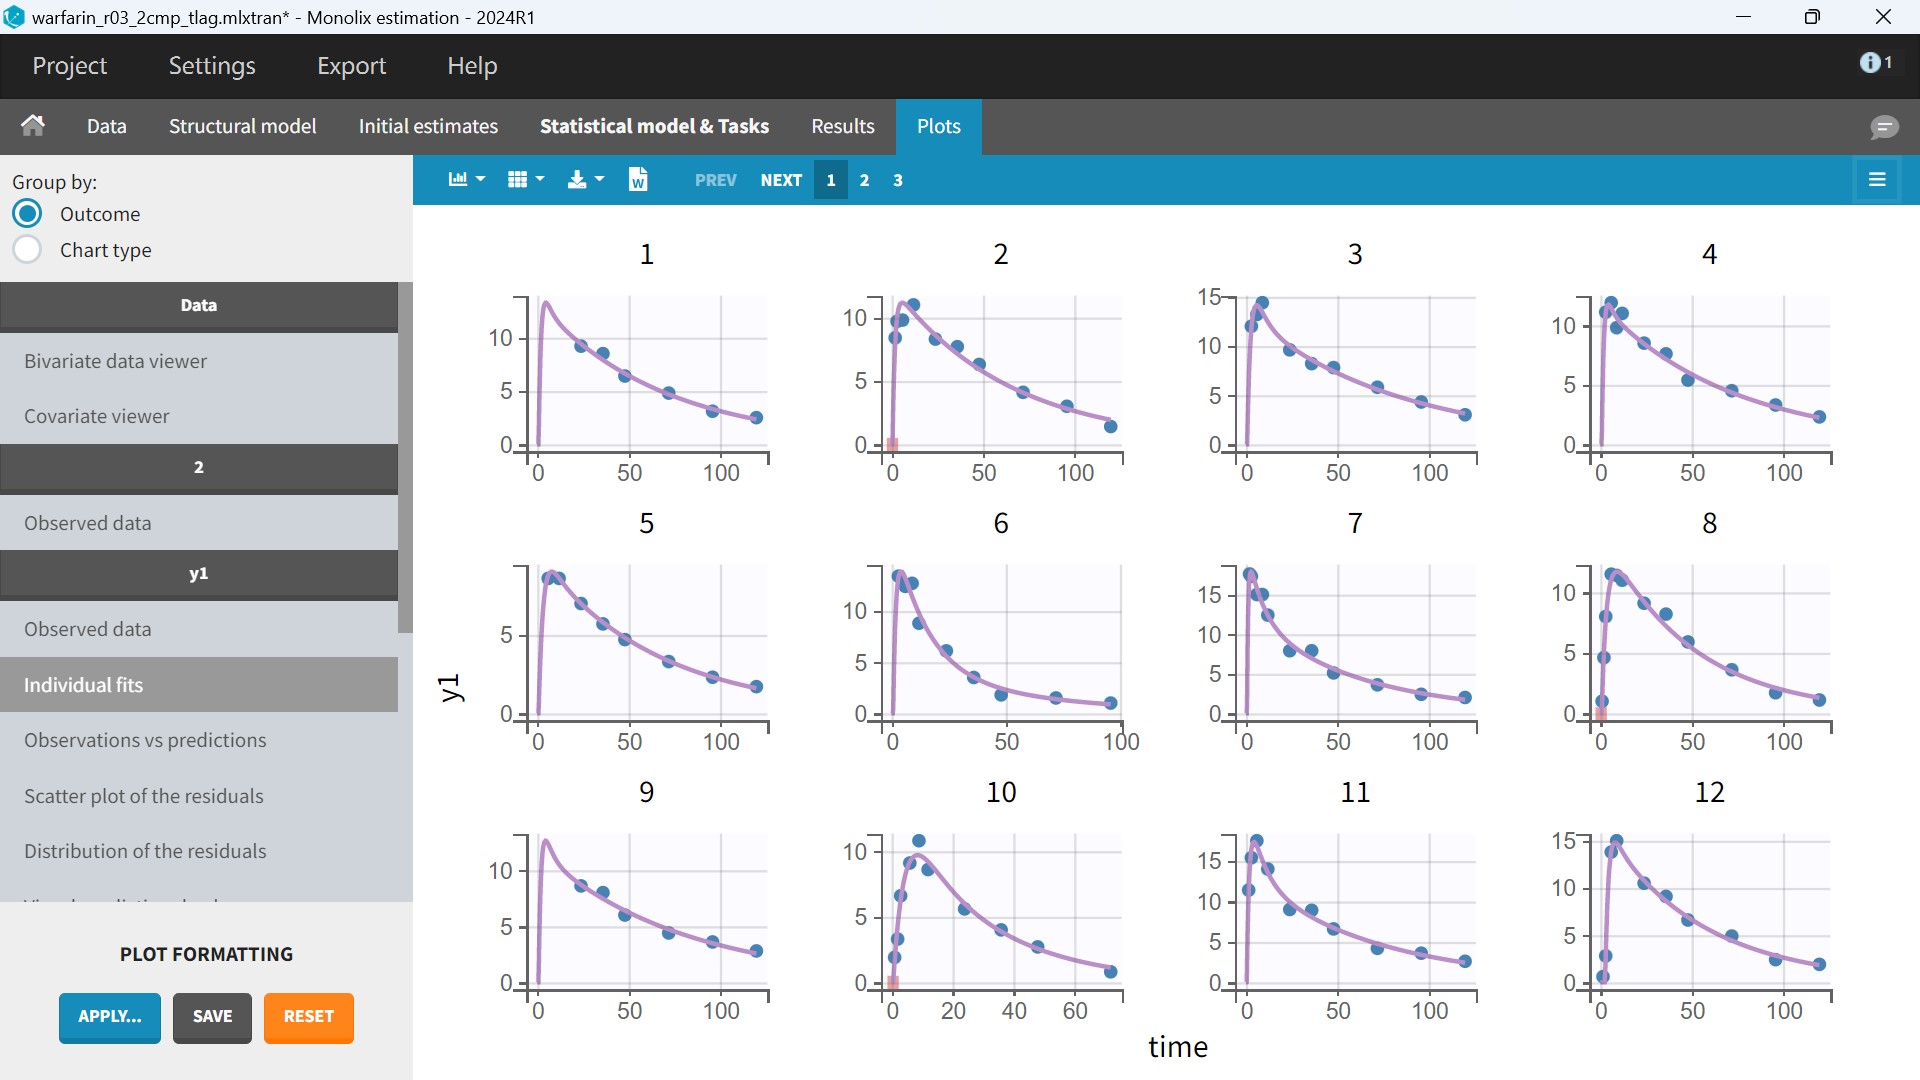
Task: Switch to the Results tab
Action: [842, 126]
